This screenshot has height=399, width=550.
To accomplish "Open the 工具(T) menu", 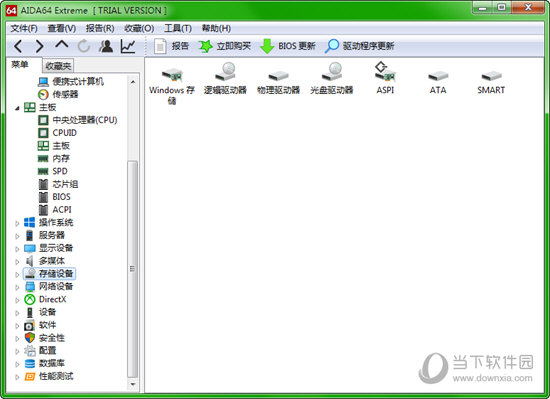I will (x=178, y=28).
